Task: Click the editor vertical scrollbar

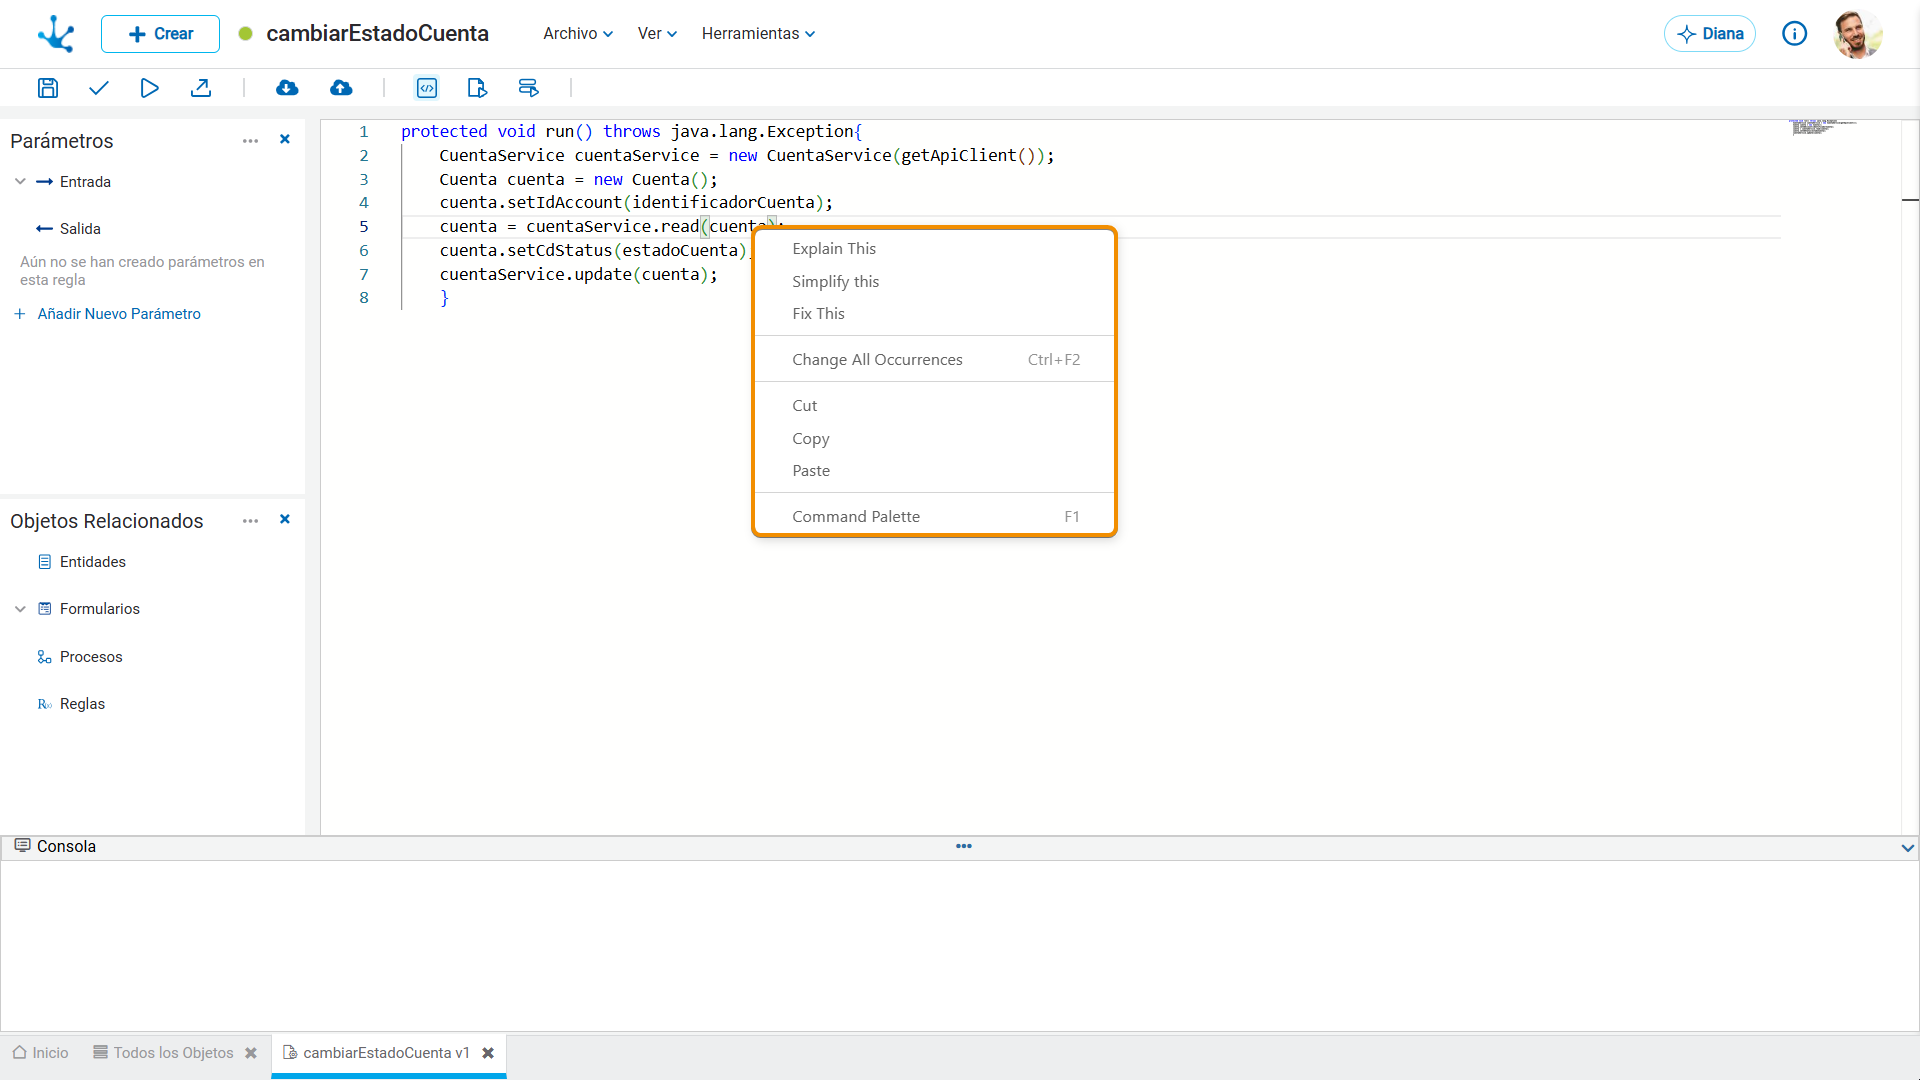Action: coord(1910,477)
